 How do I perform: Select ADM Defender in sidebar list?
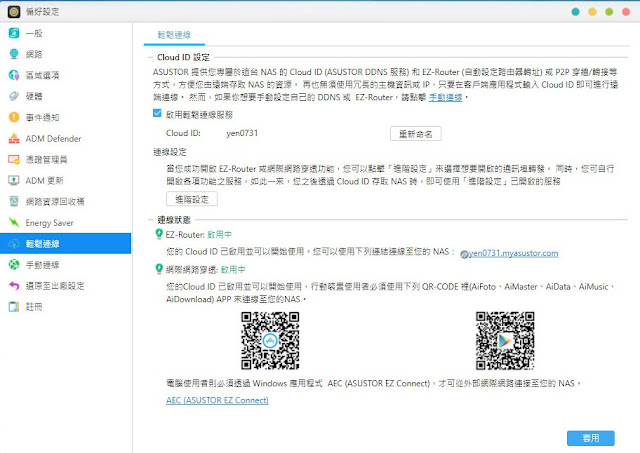(65, 138)
